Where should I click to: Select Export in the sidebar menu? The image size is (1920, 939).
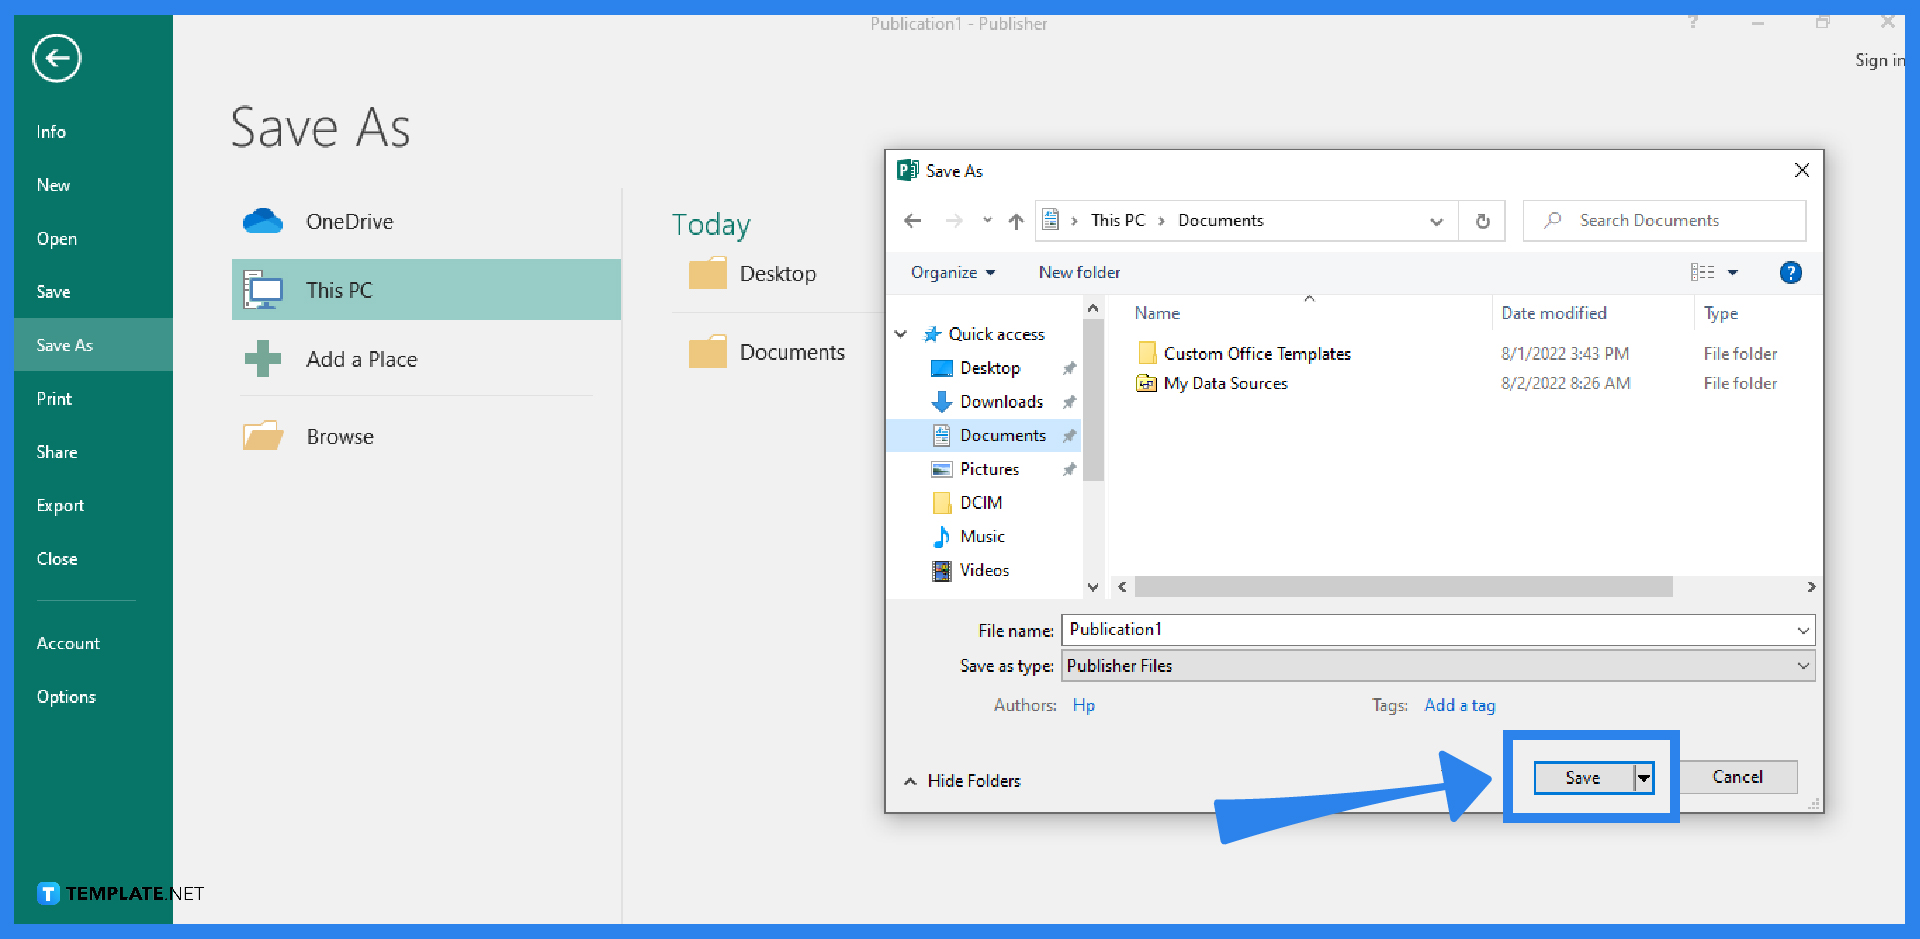point(60,505)
